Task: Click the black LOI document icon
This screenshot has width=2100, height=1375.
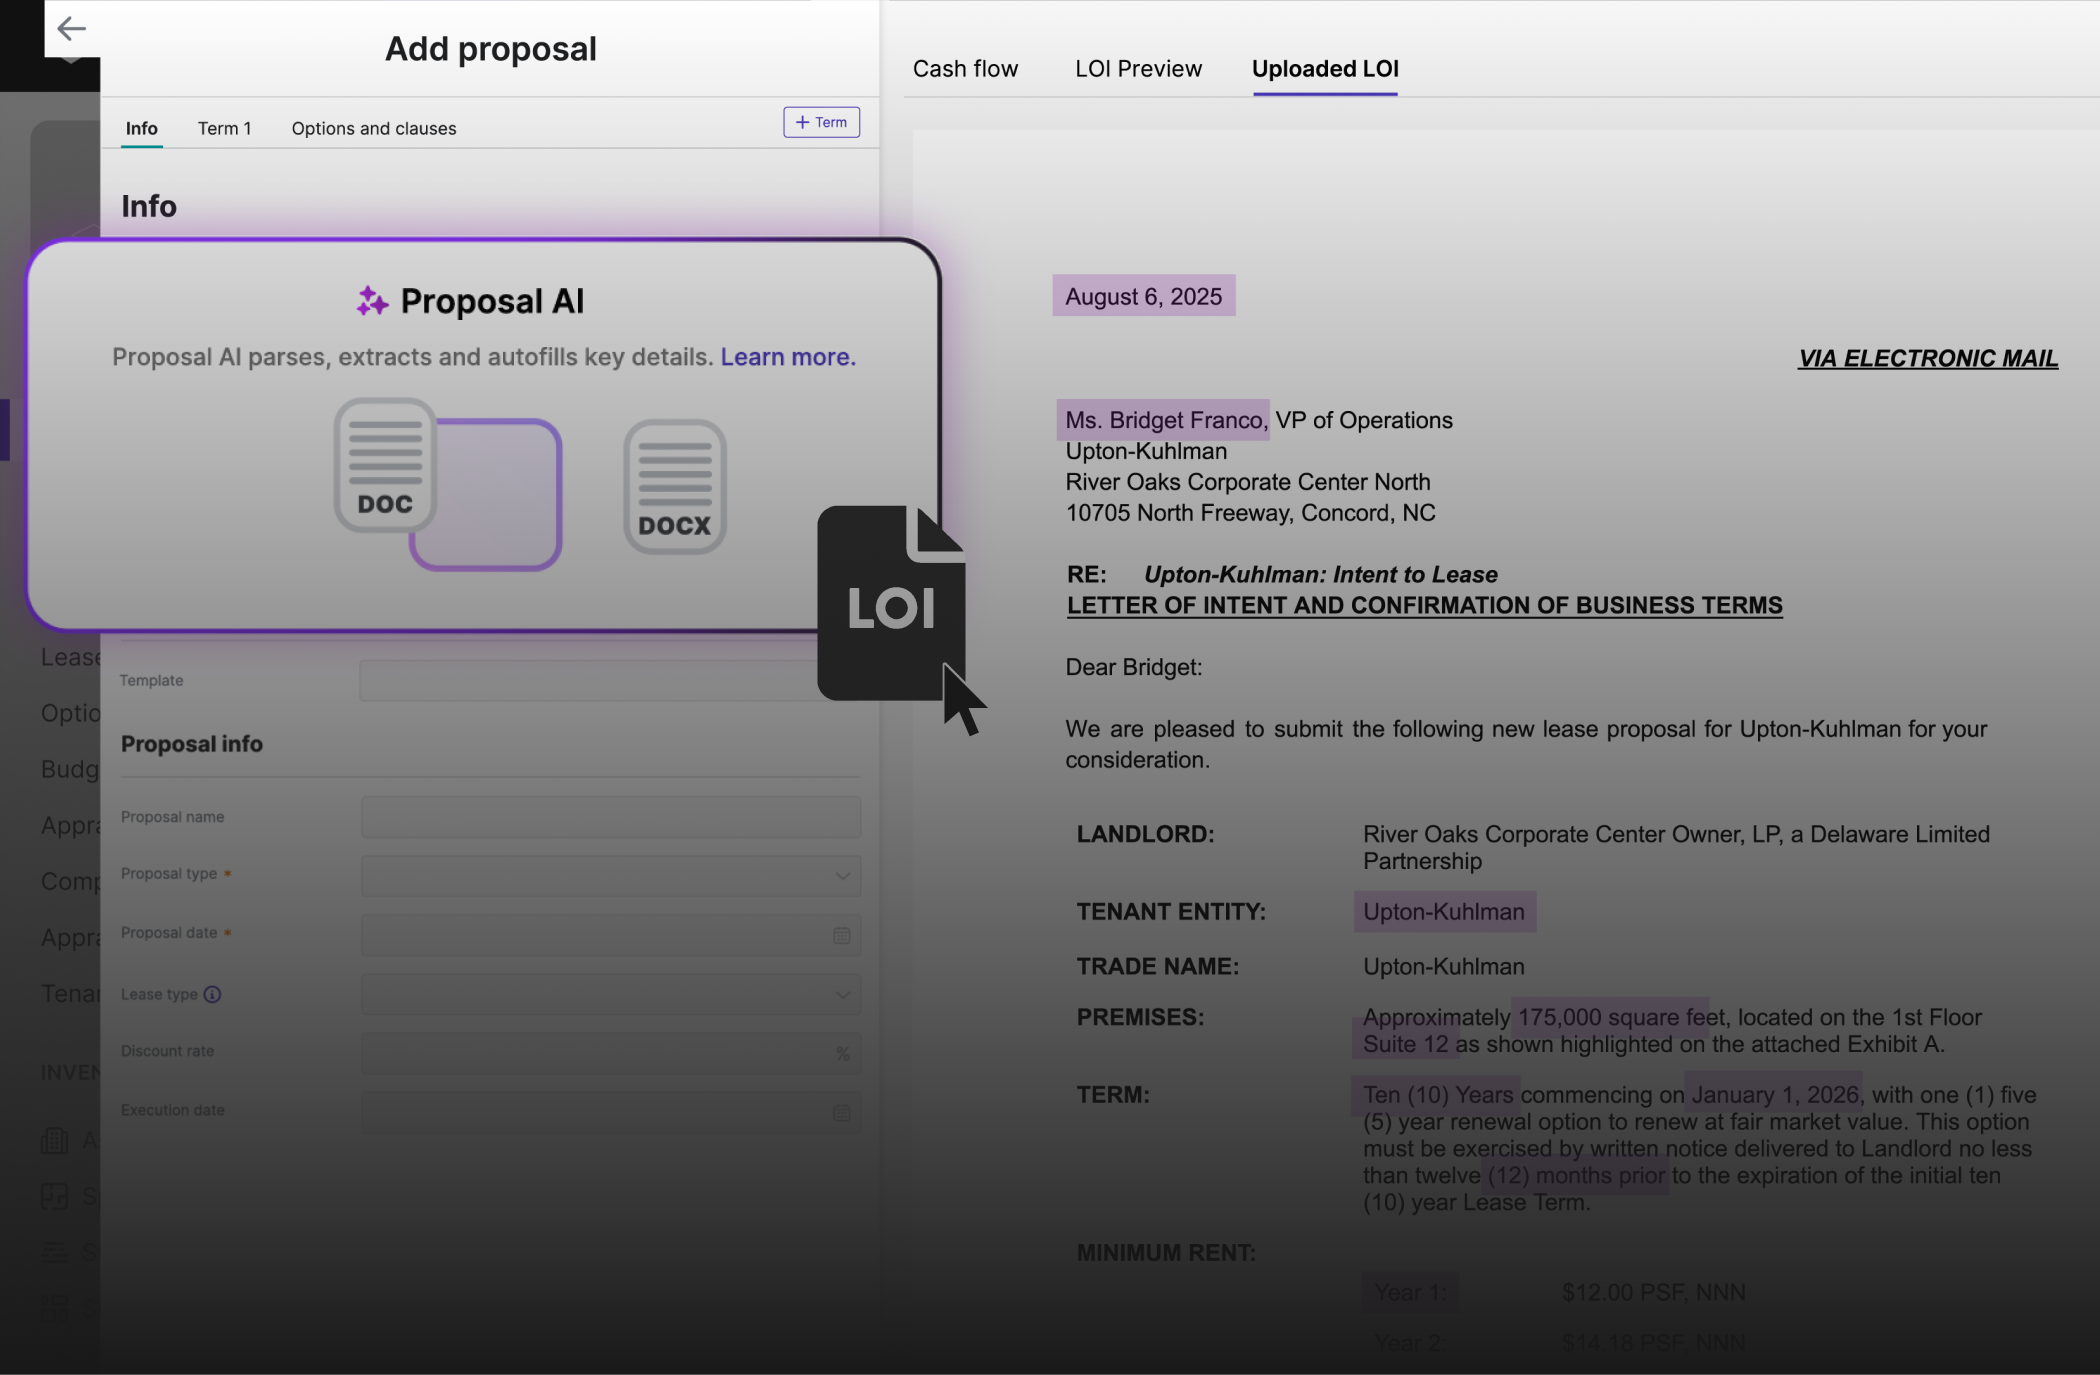Action: pyautogui.click(x=891, y=603)
